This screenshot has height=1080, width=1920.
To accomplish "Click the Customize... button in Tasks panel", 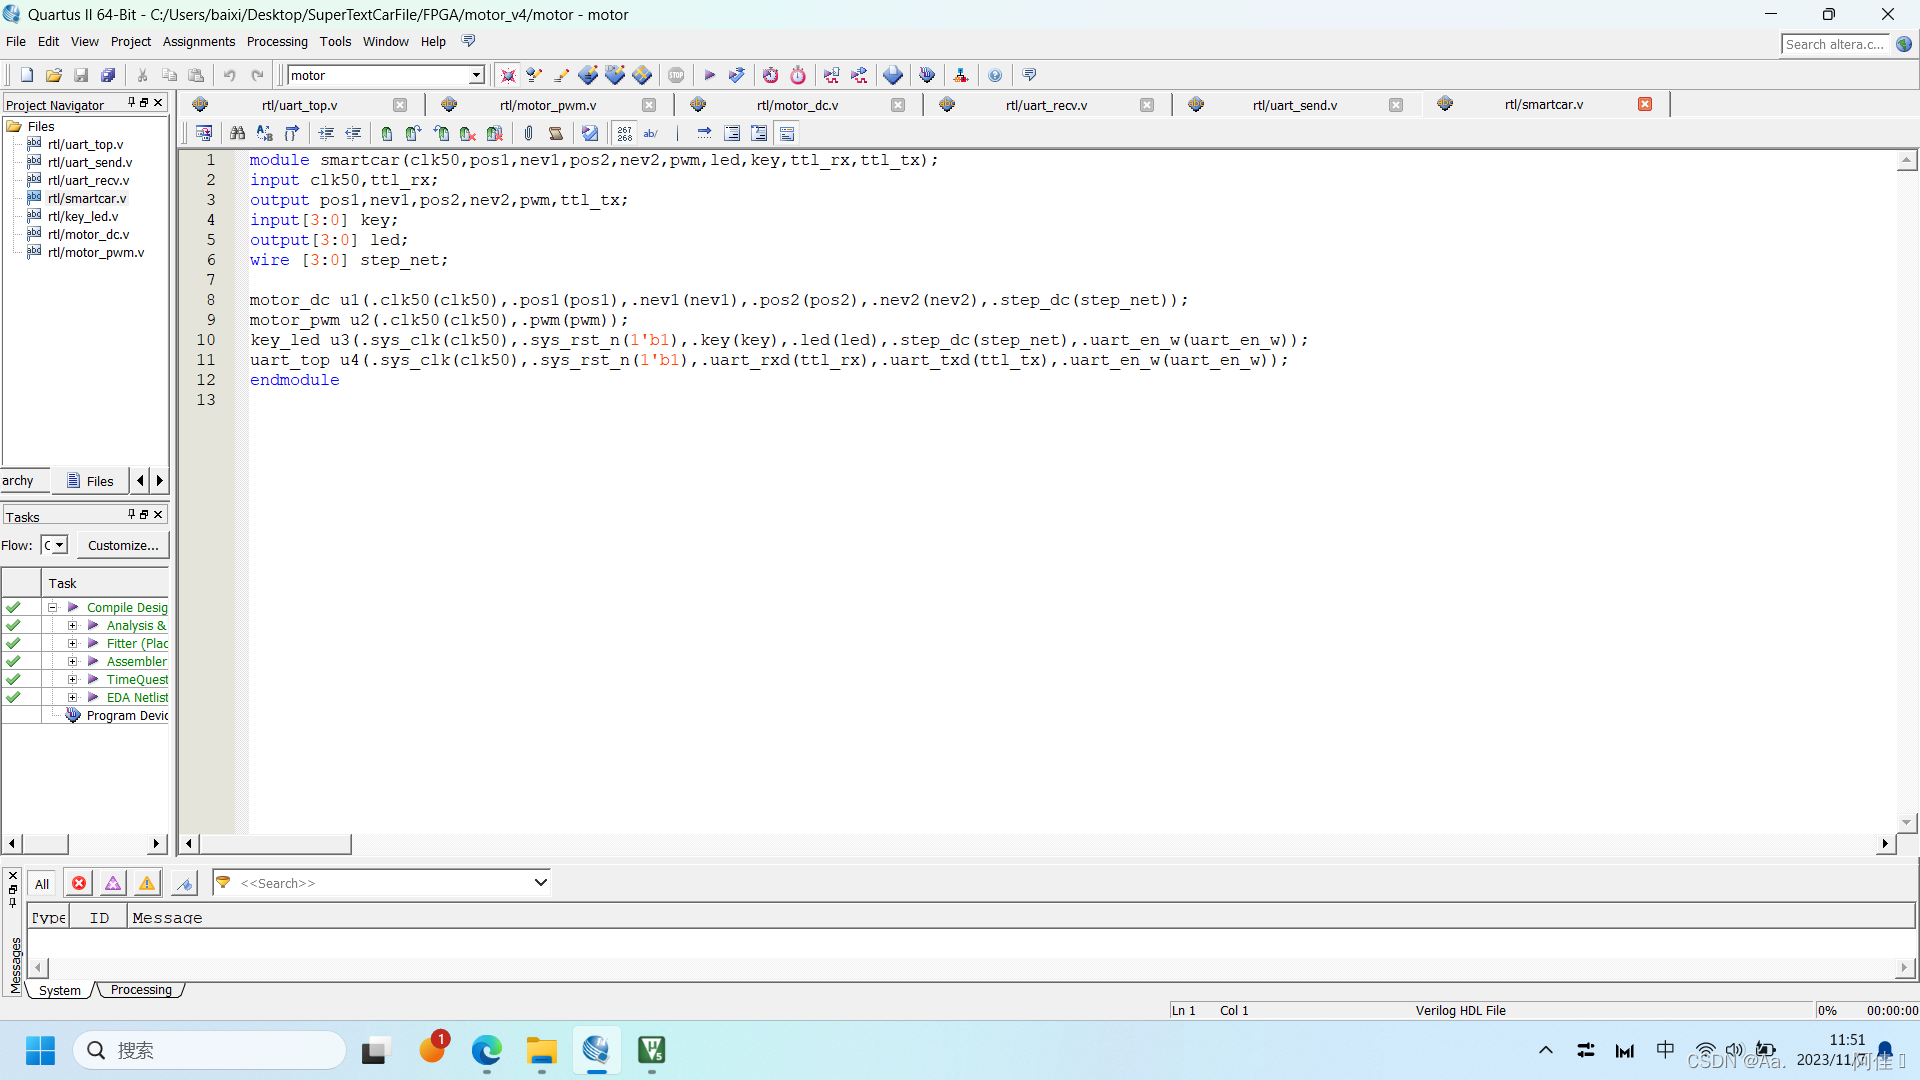I will click(122, 545).
